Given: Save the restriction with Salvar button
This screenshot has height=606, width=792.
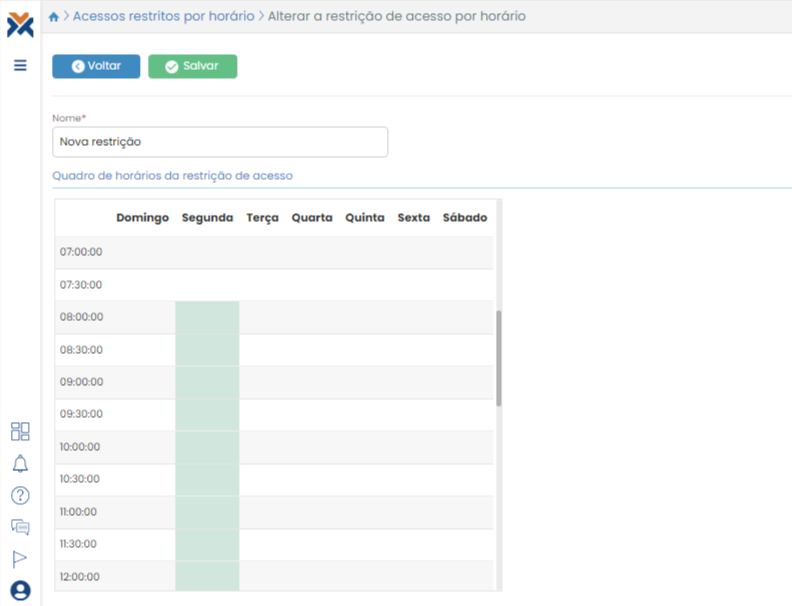Looking at the screenshot, I should click(x=192, y=66).
